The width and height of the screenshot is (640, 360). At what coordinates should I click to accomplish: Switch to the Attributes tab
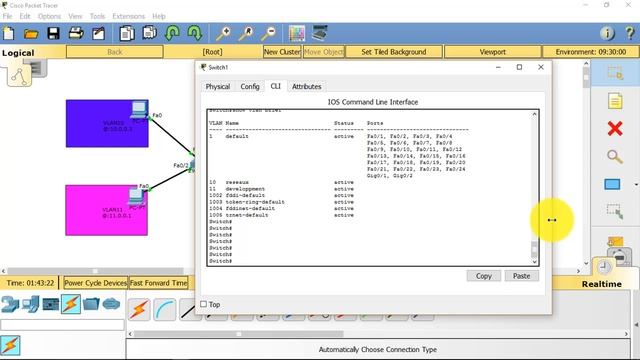(307, 87)
